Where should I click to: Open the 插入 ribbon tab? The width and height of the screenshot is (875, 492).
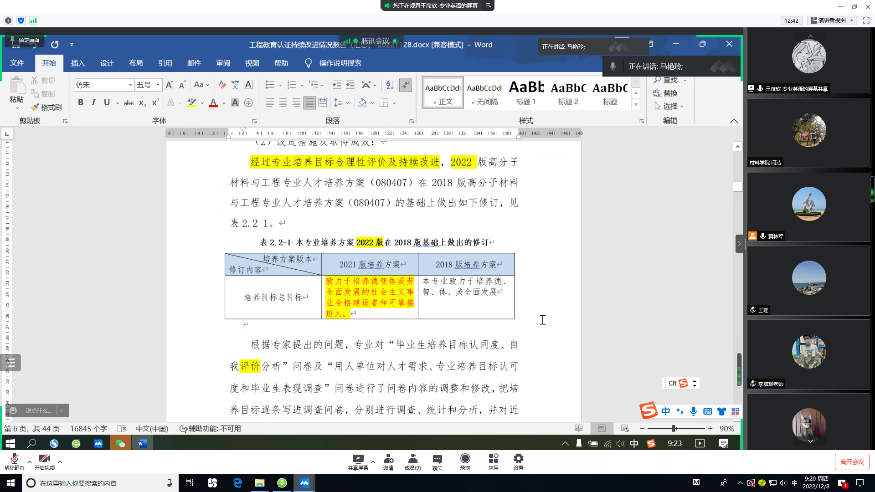(x=77, y=62)
